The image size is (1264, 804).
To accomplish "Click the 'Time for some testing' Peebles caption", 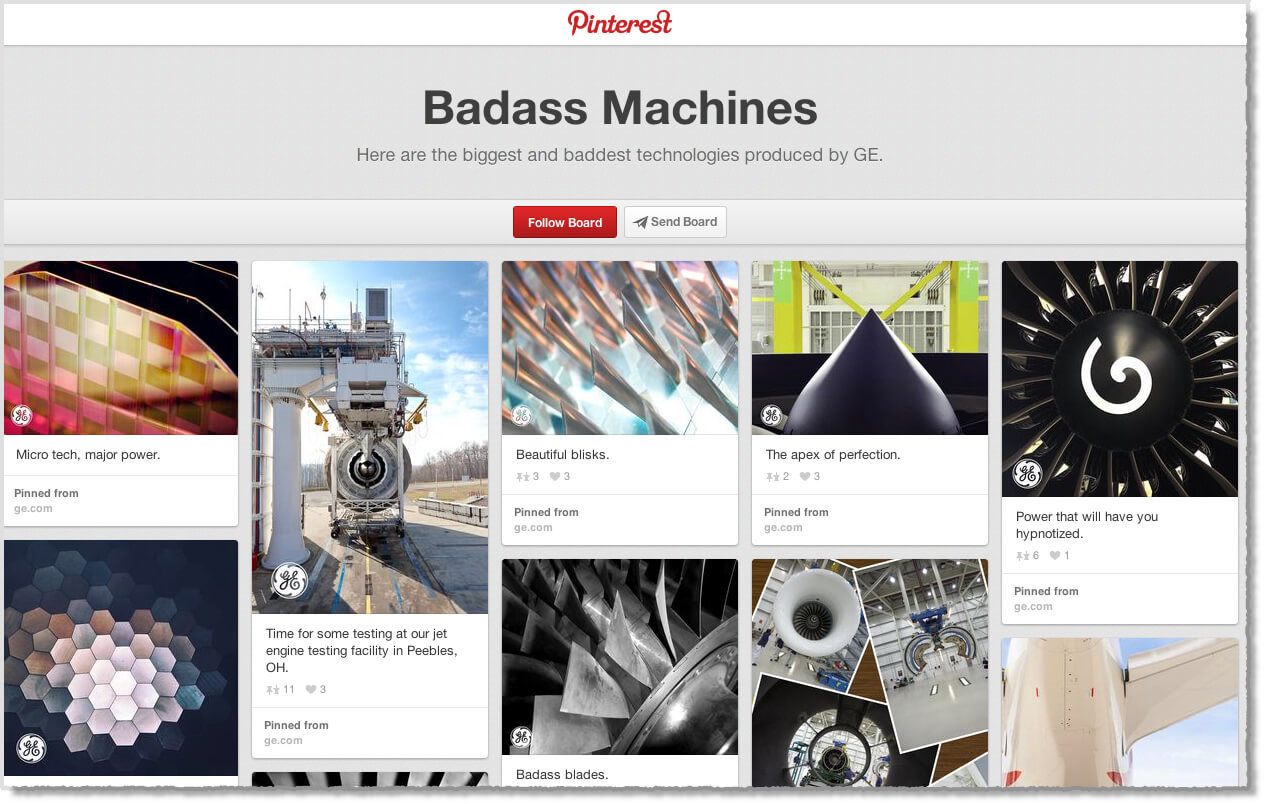I will tap(362, 650).
